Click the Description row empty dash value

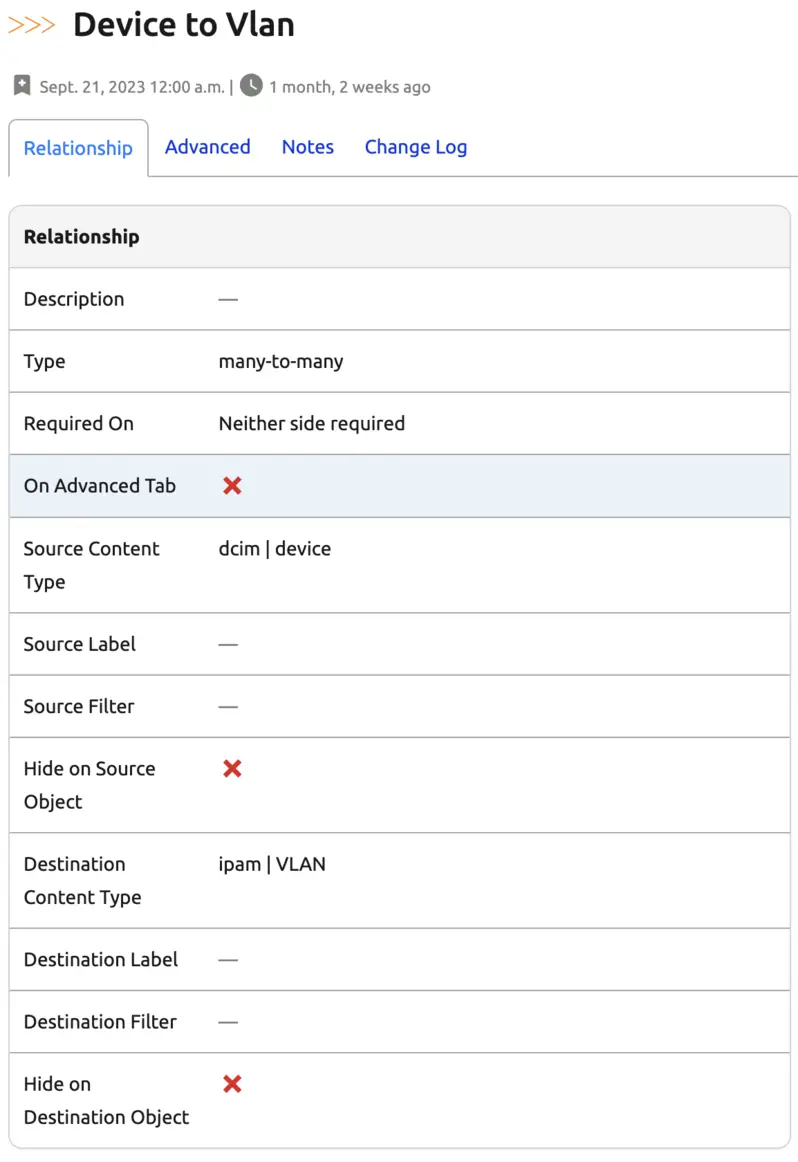tap(228, 299)
